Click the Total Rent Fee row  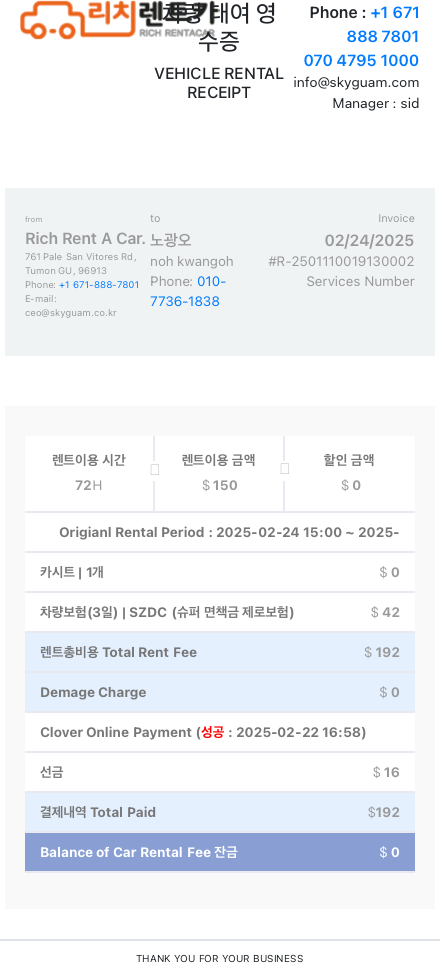tap(220, 652)
